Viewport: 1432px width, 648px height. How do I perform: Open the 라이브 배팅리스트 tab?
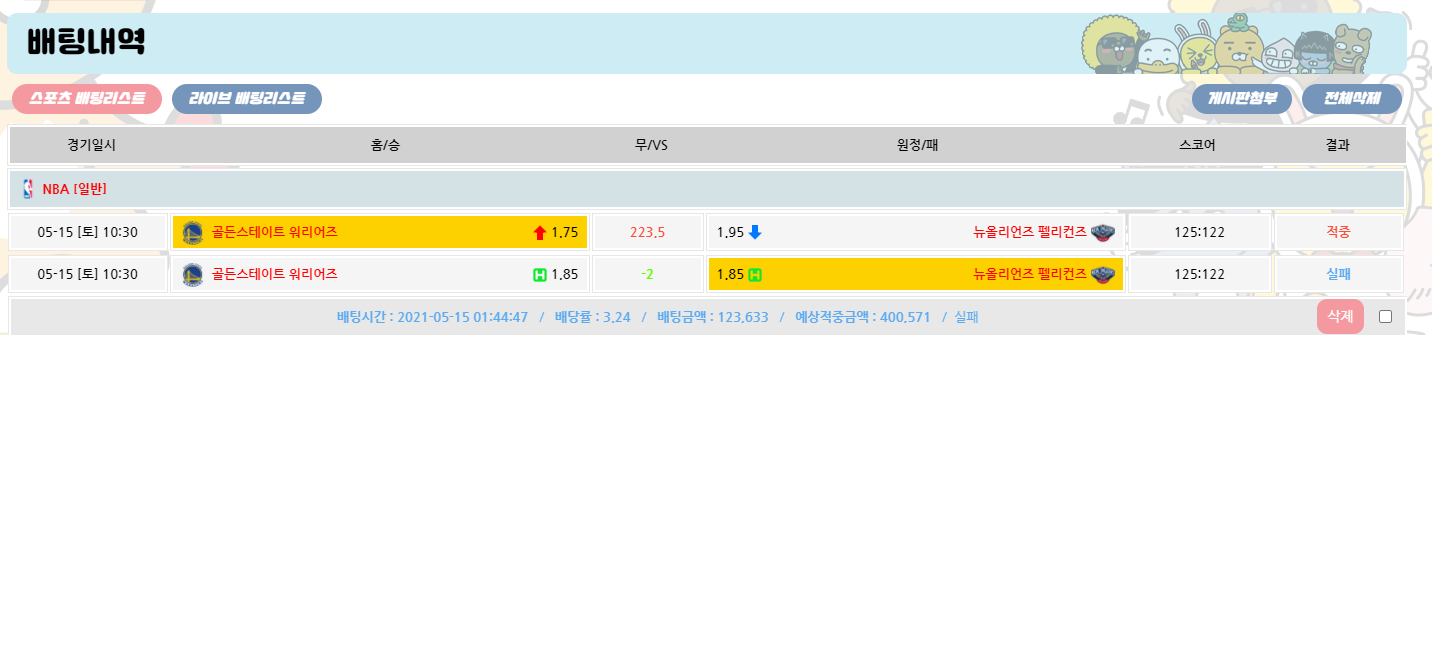247,99
